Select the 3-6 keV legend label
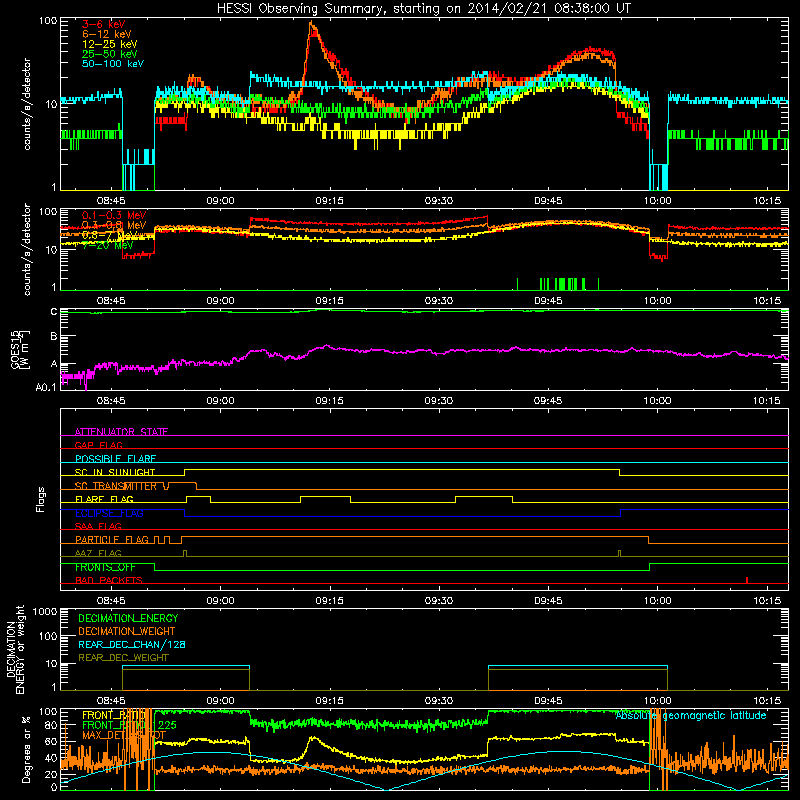Screen dimensions: 800x800 104,24
